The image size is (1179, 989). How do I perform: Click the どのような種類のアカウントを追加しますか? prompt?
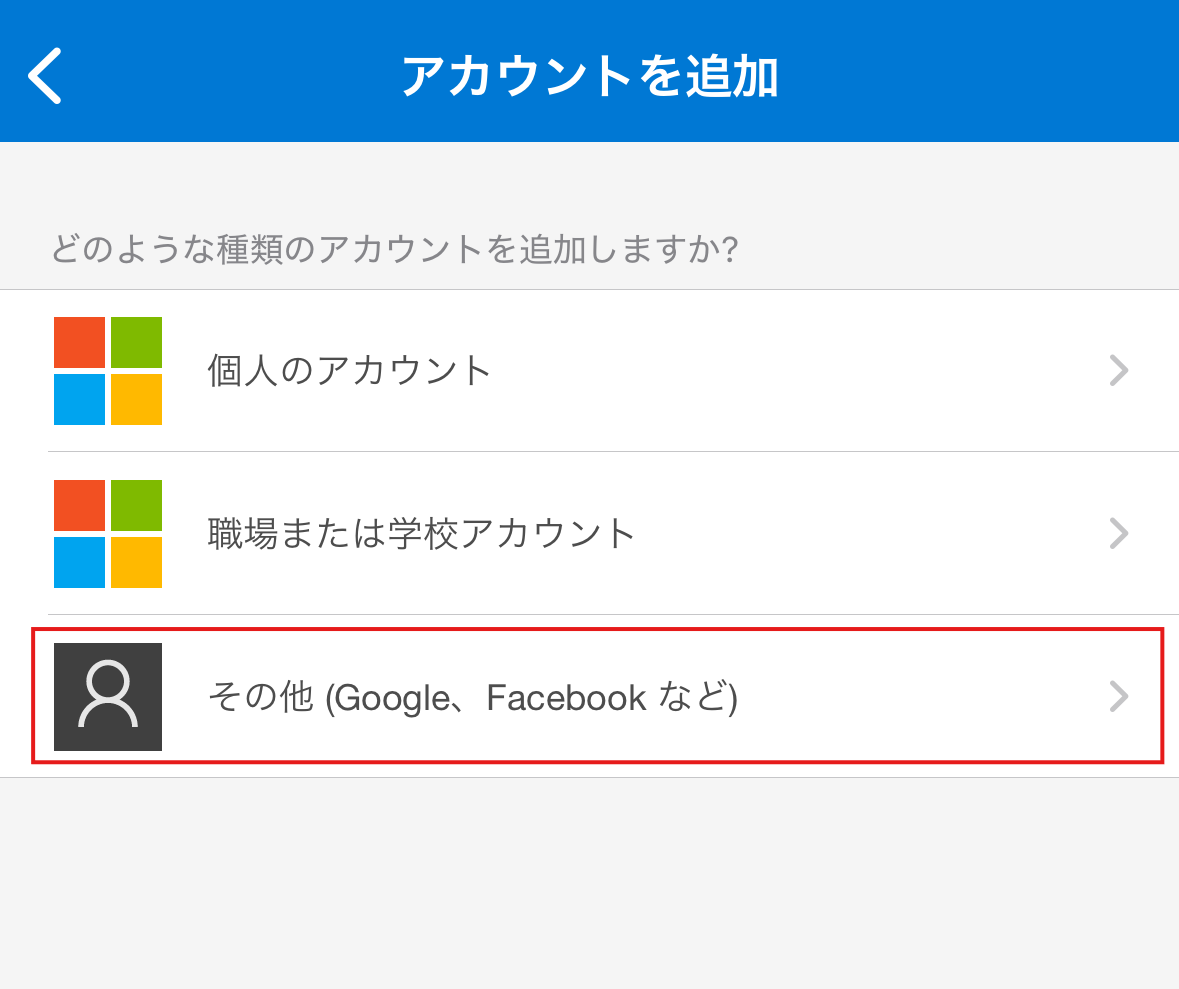pos(395,248)
